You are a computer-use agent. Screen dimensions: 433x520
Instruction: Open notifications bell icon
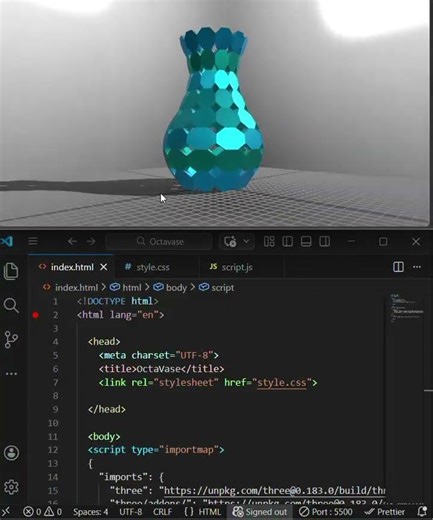[422, 512]
